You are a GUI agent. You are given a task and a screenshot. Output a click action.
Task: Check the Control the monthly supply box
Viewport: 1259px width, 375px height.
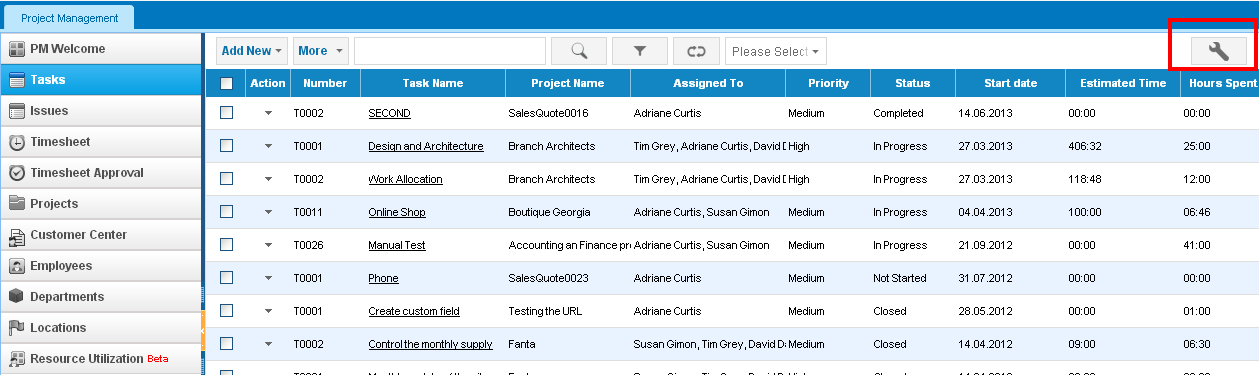point(226,344)
